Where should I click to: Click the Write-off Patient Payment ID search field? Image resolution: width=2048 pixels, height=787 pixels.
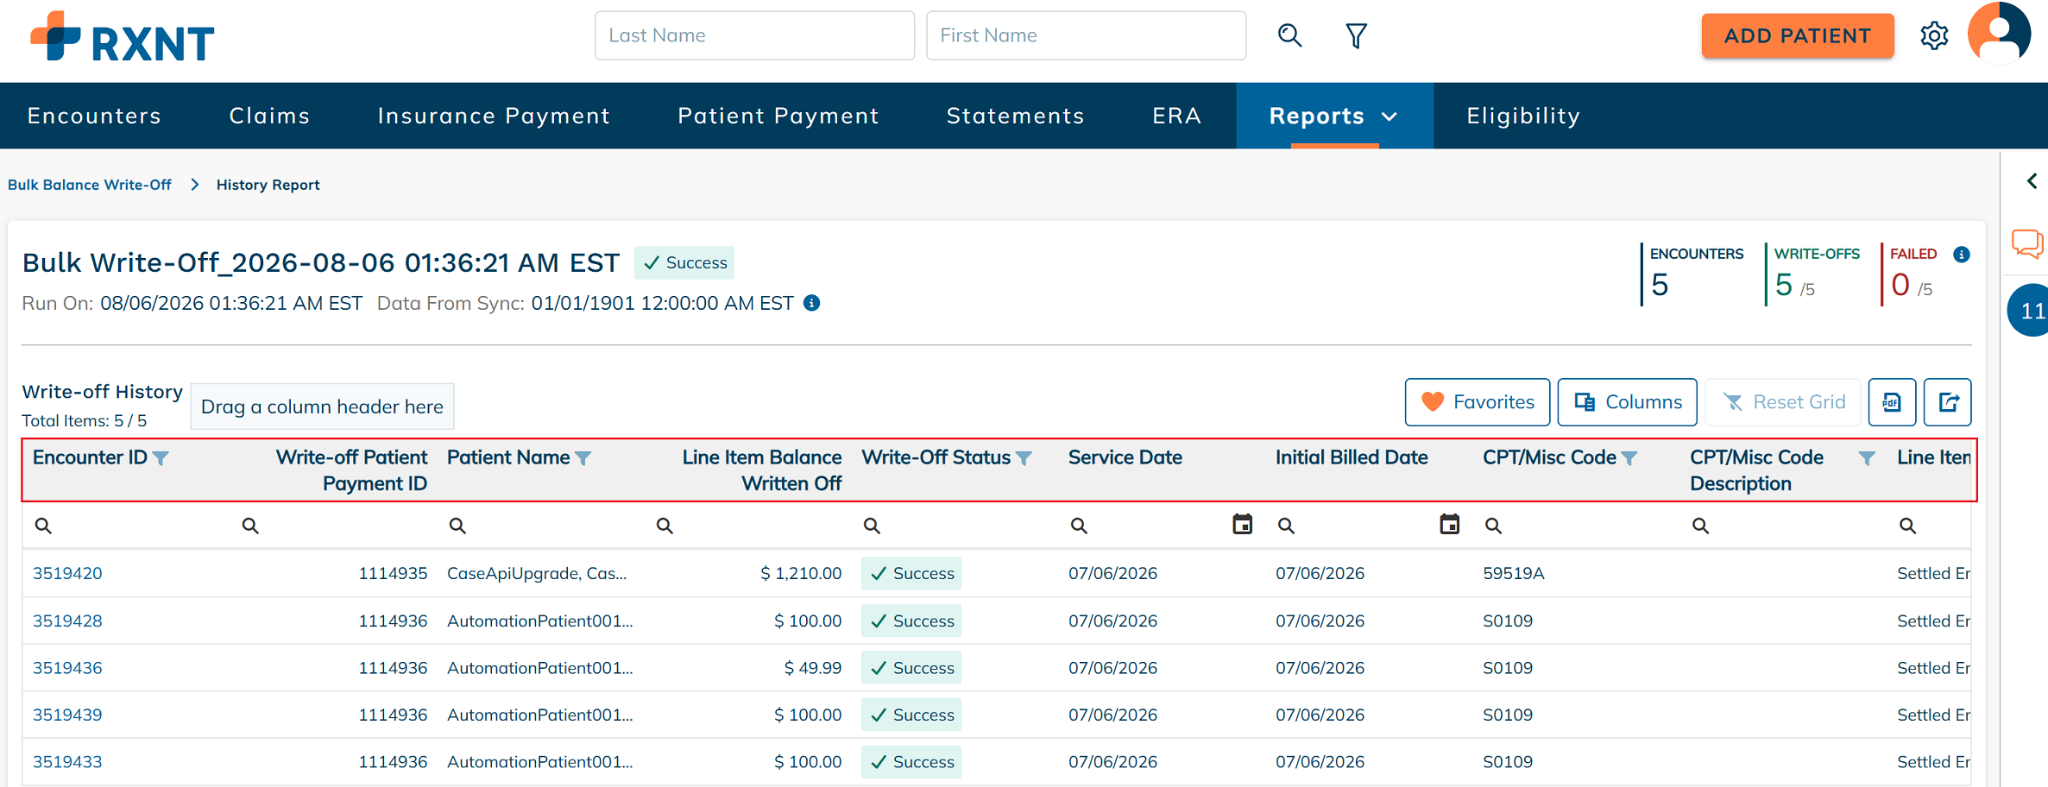(334, 525)
